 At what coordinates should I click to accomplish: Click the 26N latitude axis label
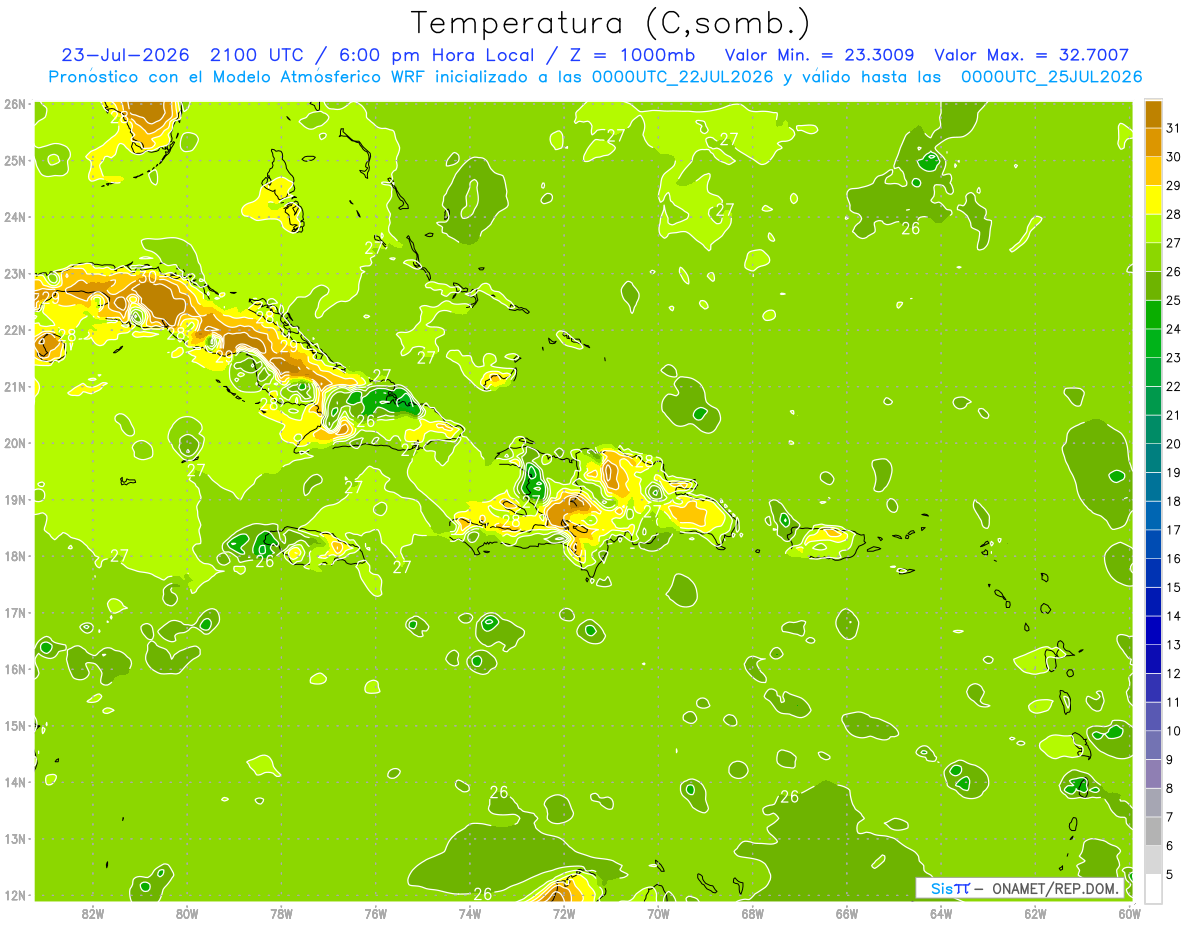14,104
